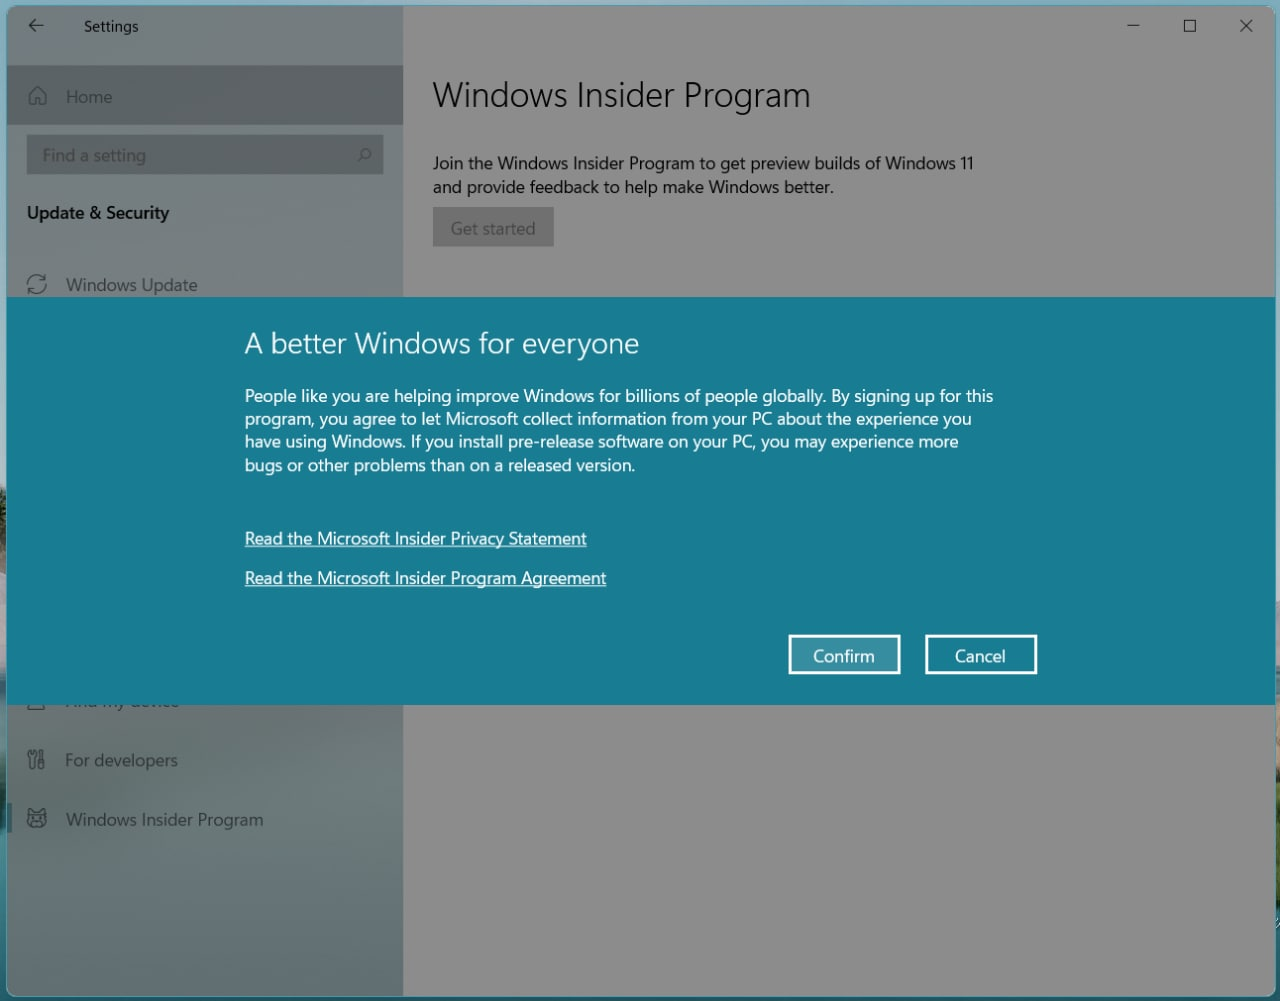Confirm joining the Insider Program
This screenshot has height=1001, width=1280.
tap(844, 655)
